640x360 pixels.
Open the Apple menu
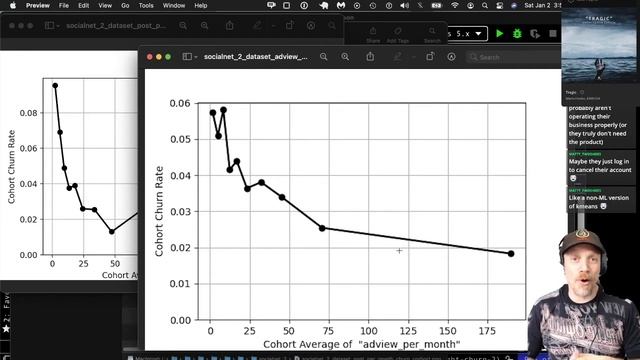13,6
